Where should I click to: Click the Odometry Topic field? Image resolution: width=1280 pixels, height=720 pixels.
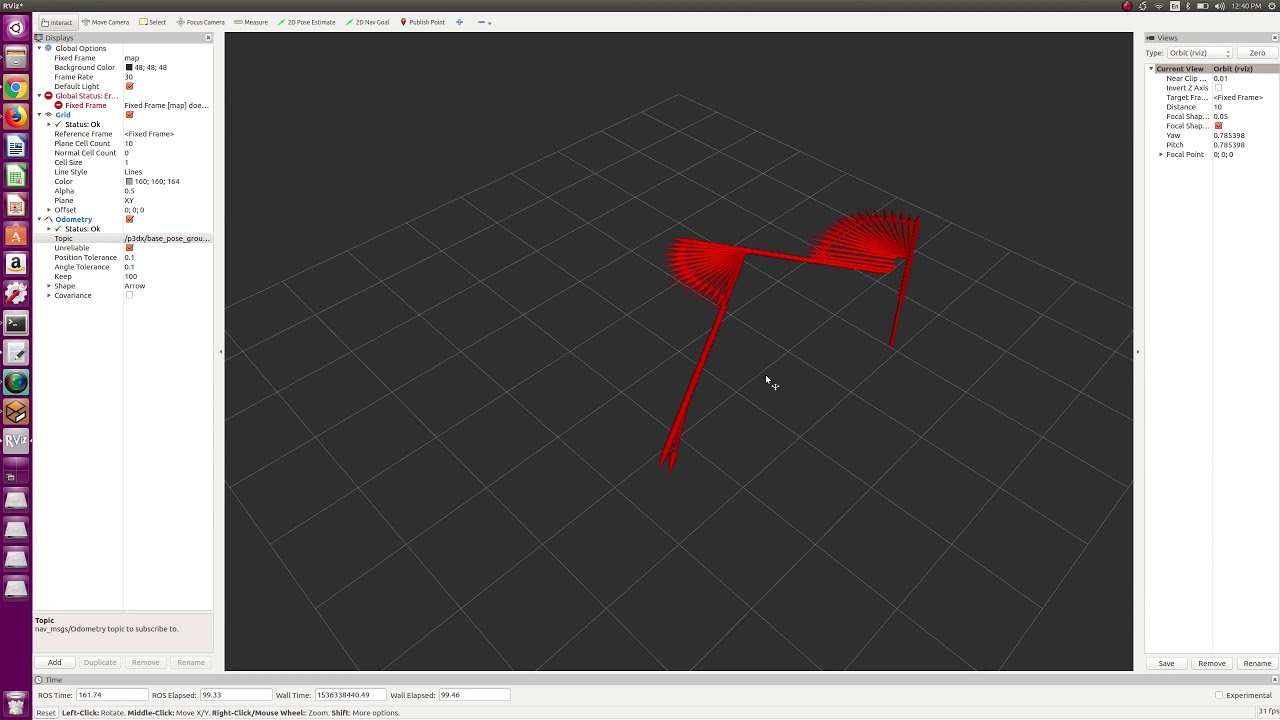tap(168, 238)
